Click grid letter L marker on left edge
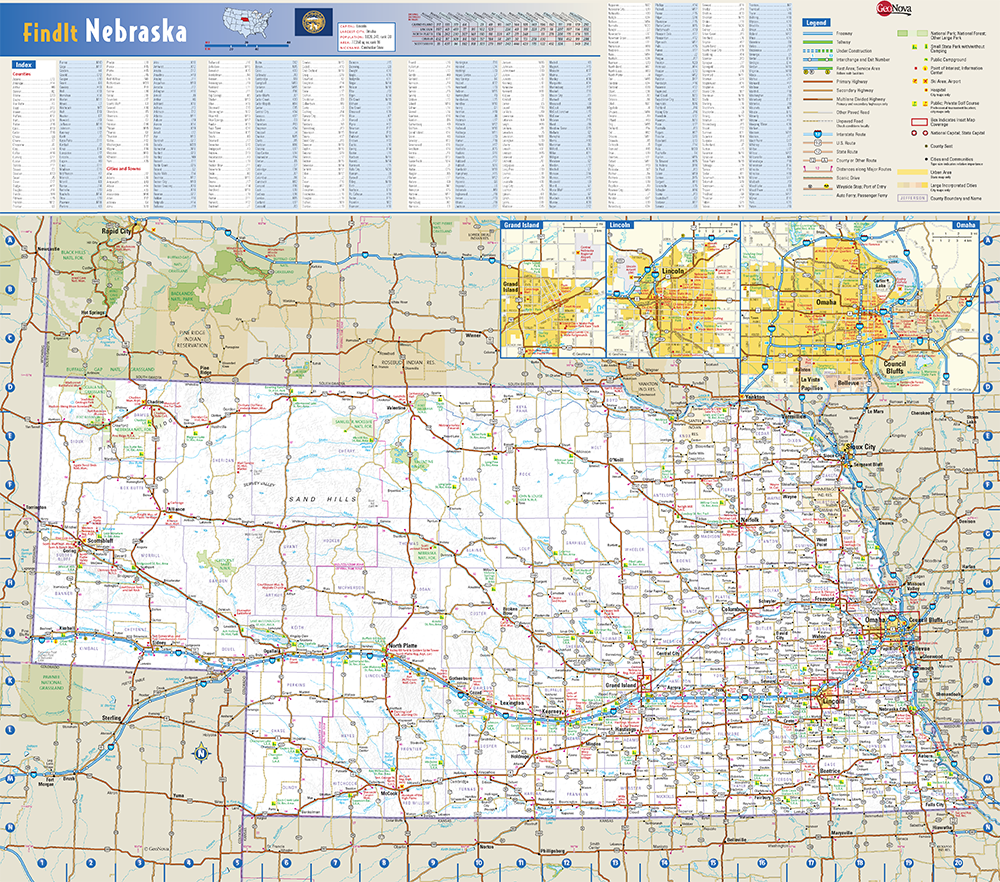Image resolution: width=1000 pixels, height=882 pixels. click(x=10, y=730)
